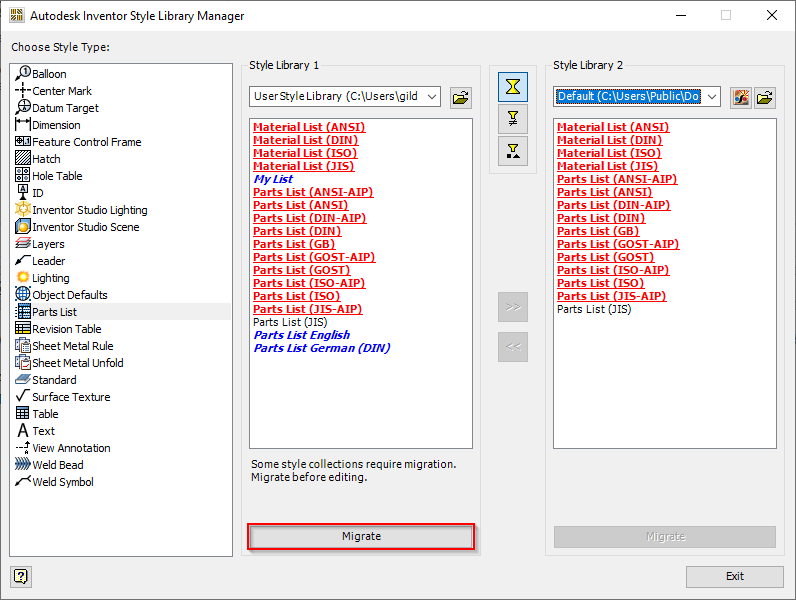Select 'Parts List (ANSI-AIP)' in Library 1
Viewport: 796px width, 600px height.
coord(313,192)
